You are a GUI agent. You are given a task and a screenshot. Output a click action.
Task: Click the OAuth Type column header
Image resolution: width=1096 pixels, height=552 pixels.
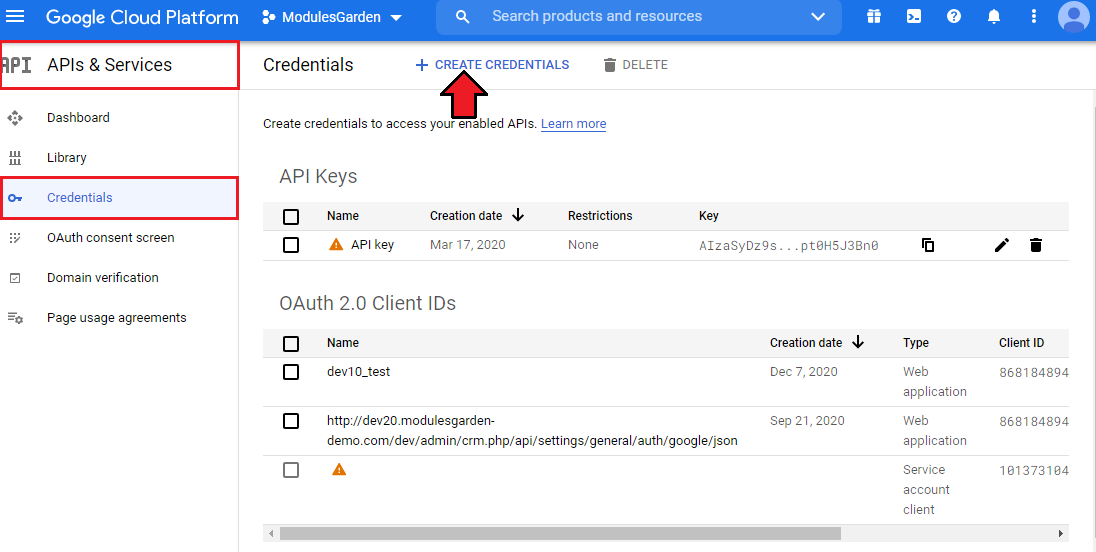click(x=916, y=343)
